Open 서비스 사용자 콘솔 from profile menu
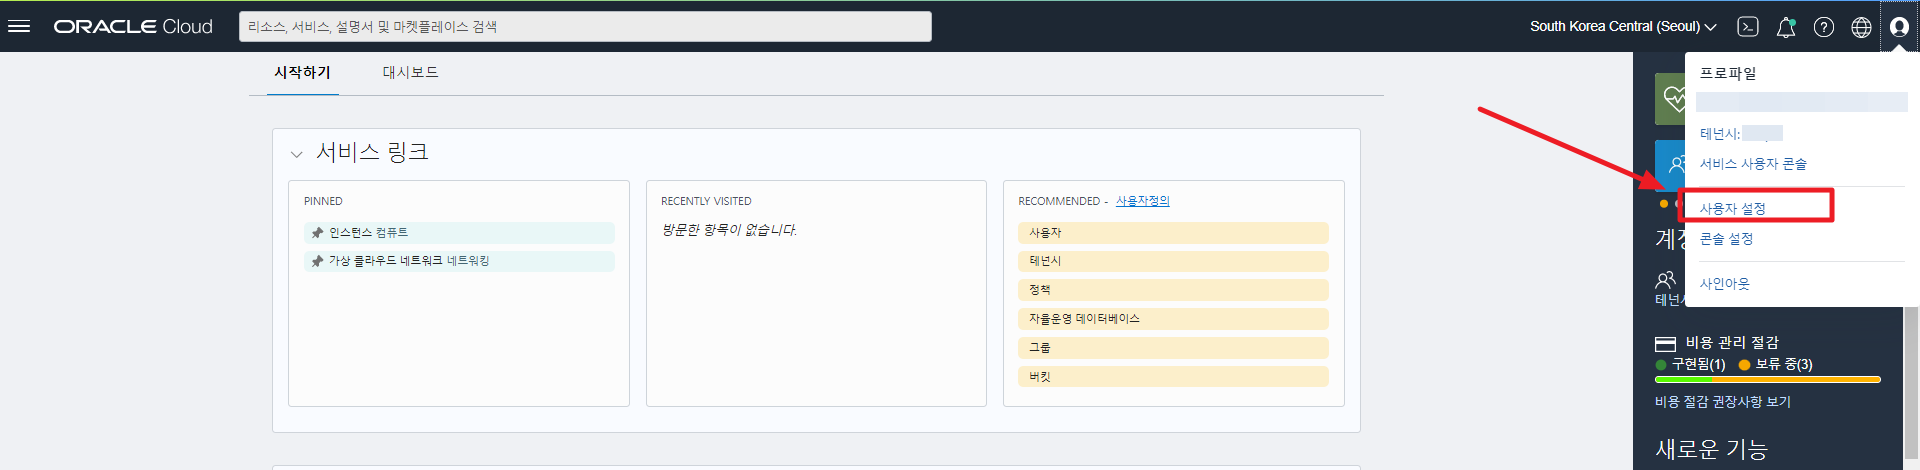This screenshot has width=1920, height=470. point(1752,164)
